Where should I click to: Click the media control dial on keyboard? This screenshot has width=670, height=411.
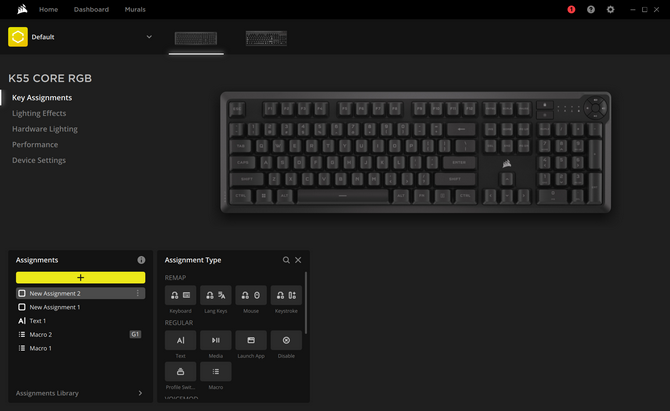(595, 108)
